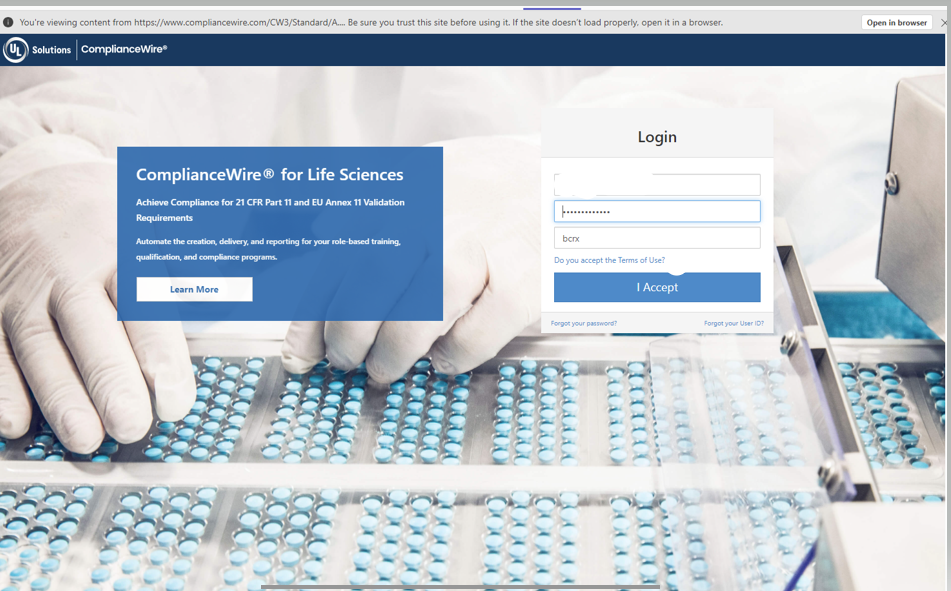Open the Terms of Use link
The image size is (951, 591).
609,260
